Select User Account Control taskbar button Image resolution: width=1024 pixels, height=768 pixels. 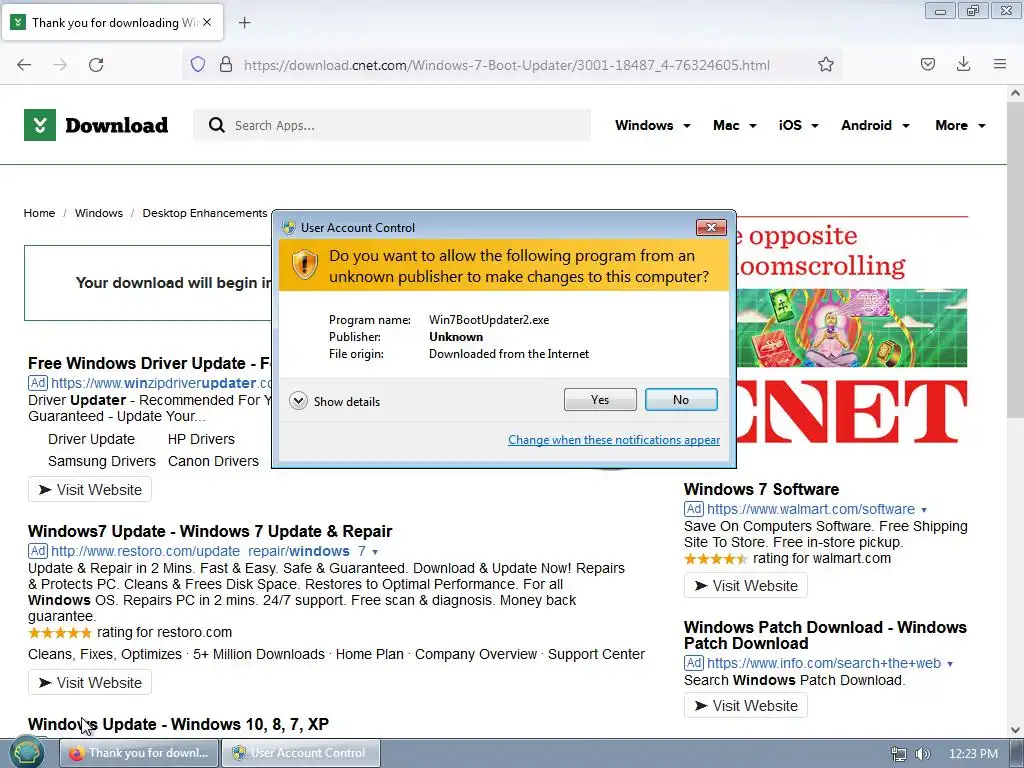pyautogui.click(x=301, y=753)
